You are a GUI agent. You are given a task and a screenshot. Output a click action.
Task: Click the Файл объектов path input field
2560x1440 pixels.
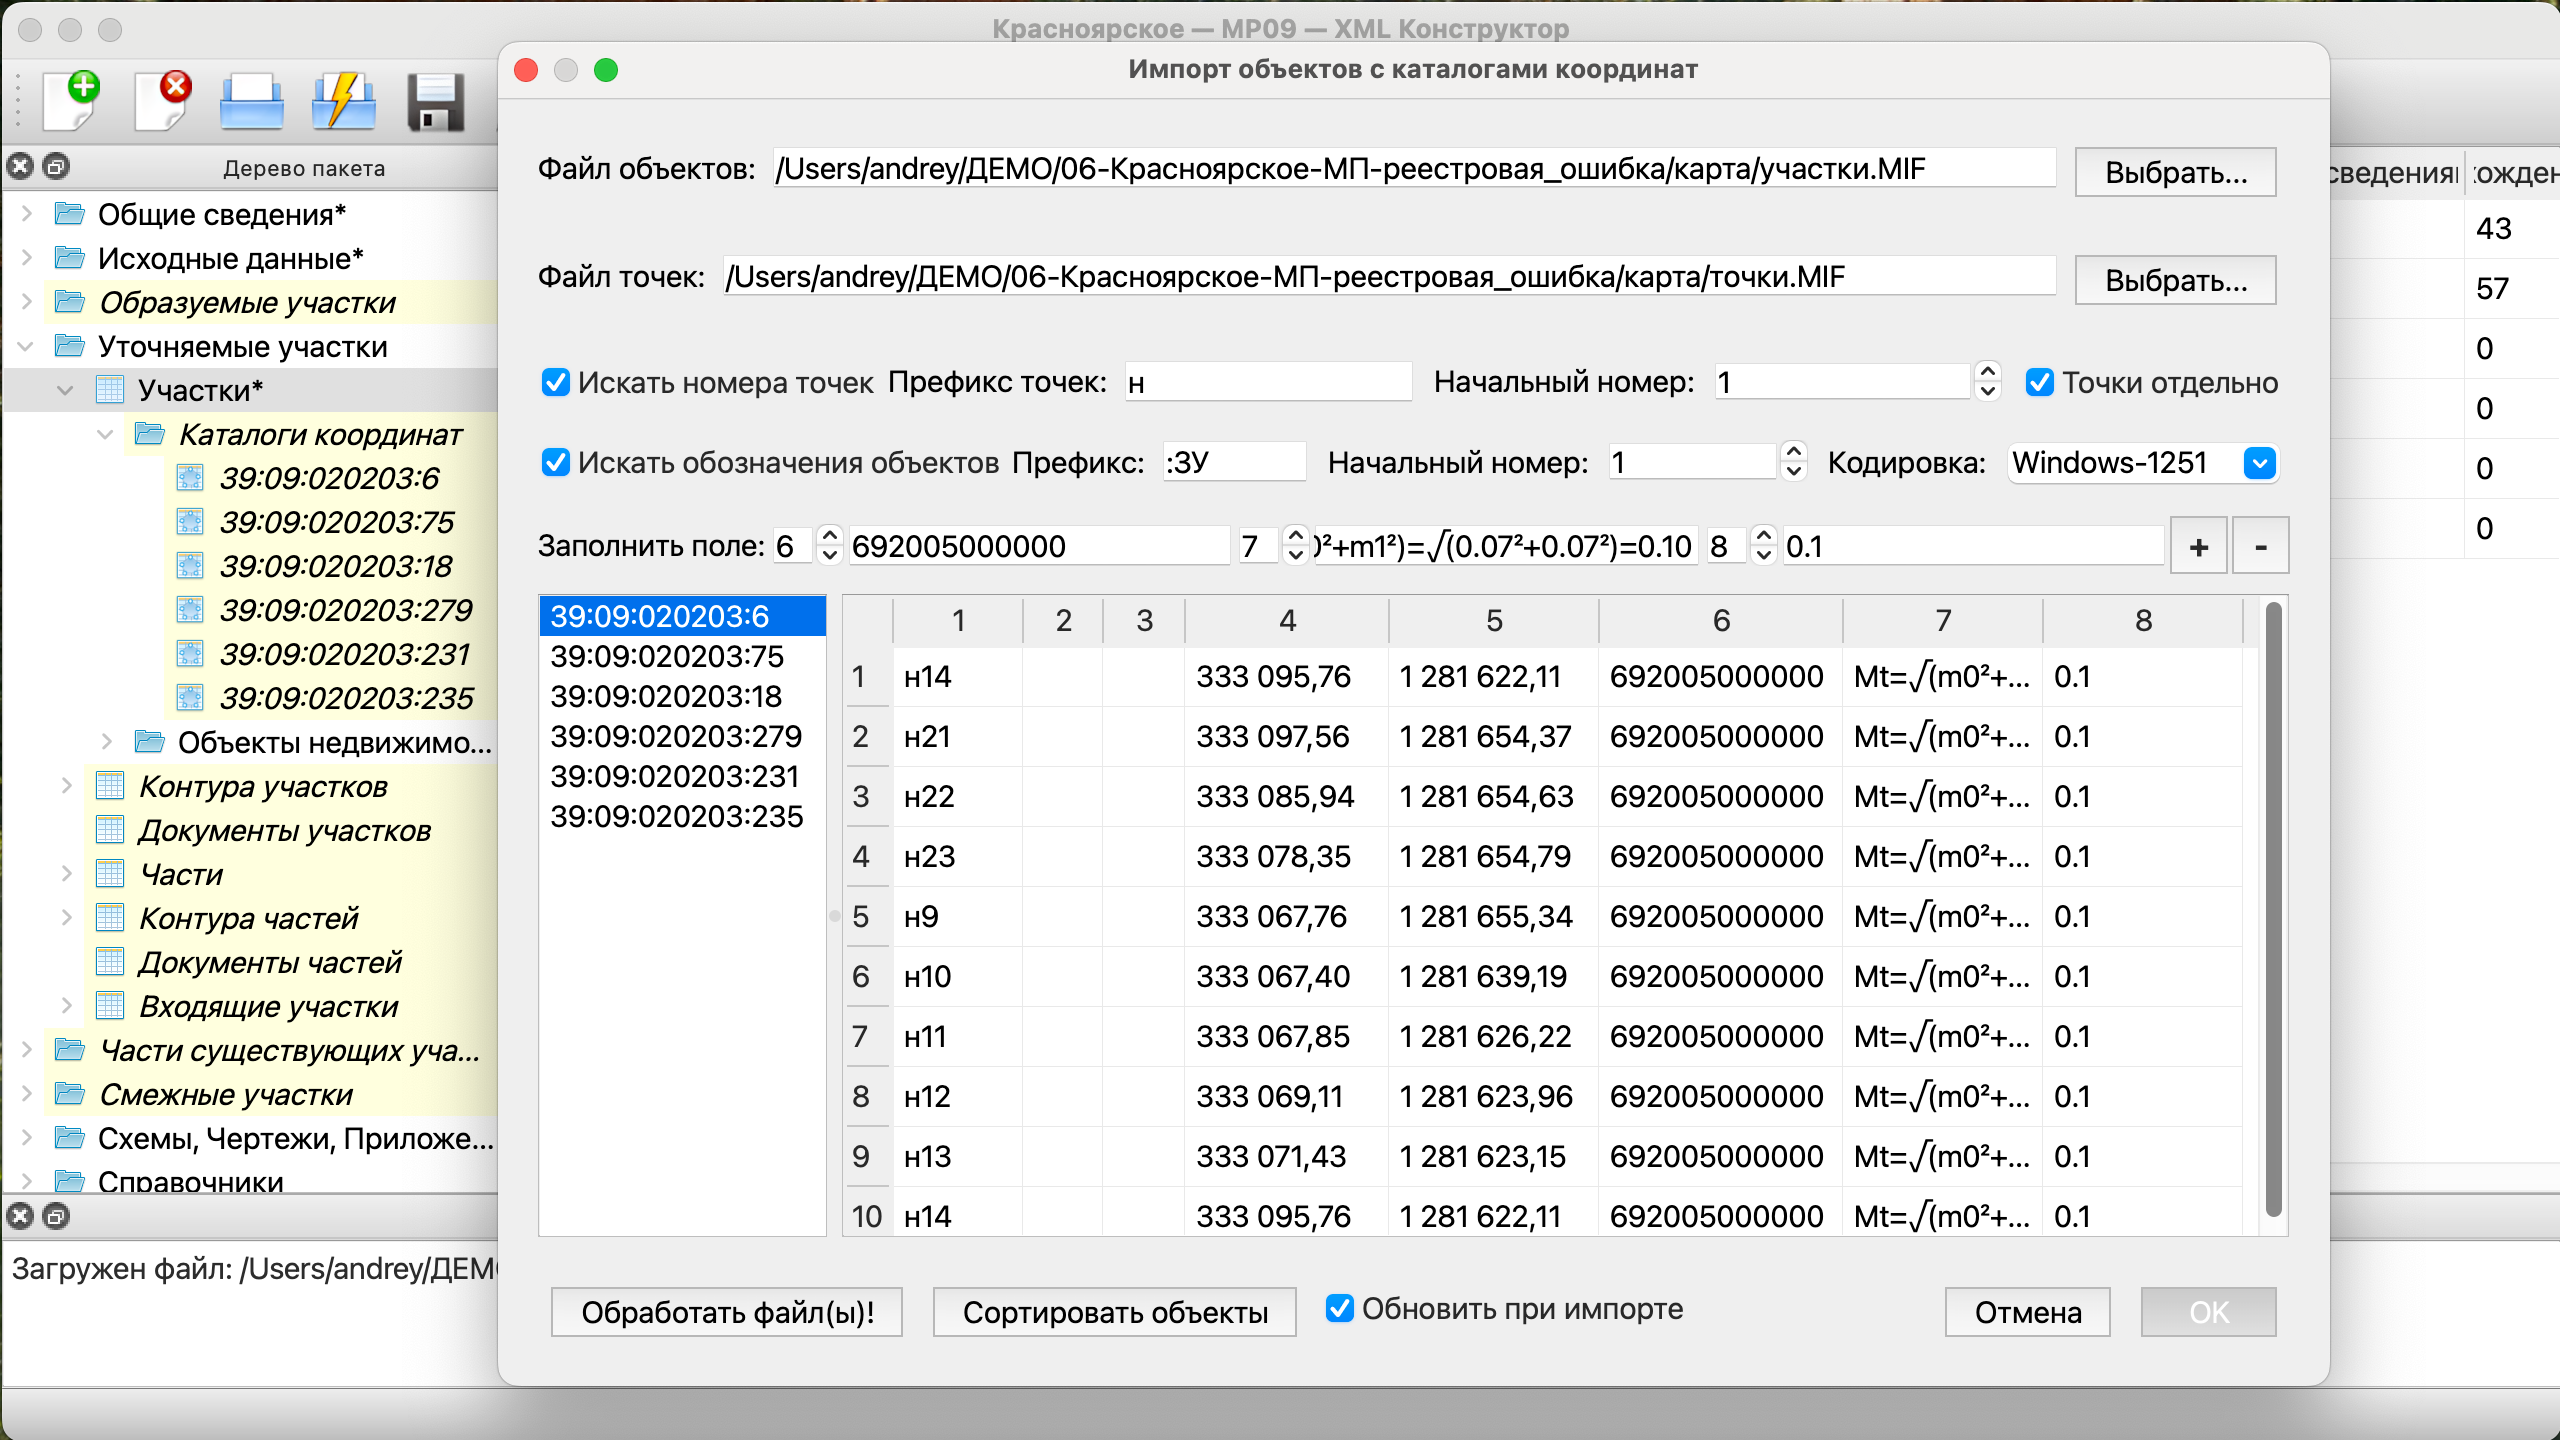coord(1414,168)
